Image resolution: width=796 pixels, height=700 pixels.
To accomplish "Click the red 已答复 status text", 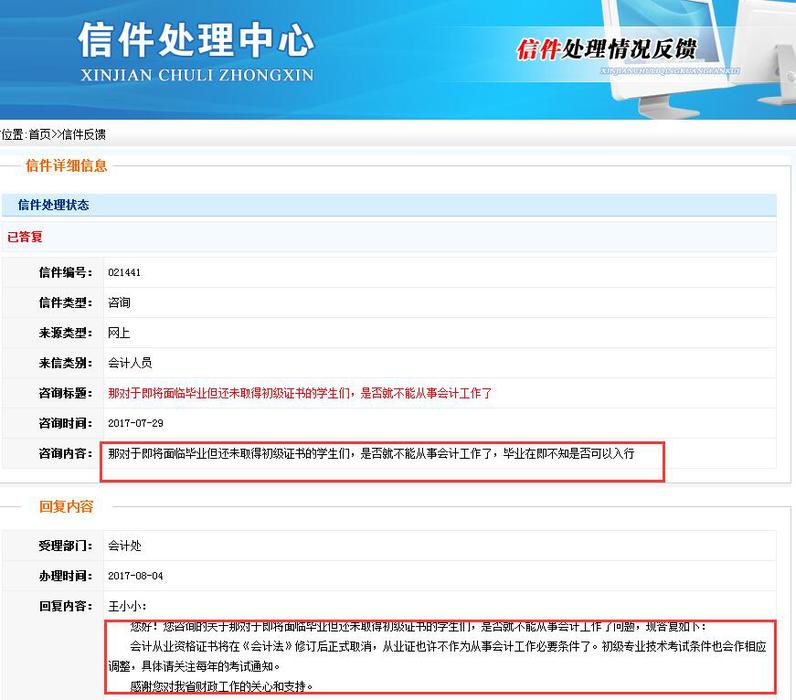I will tap(25, 237).
